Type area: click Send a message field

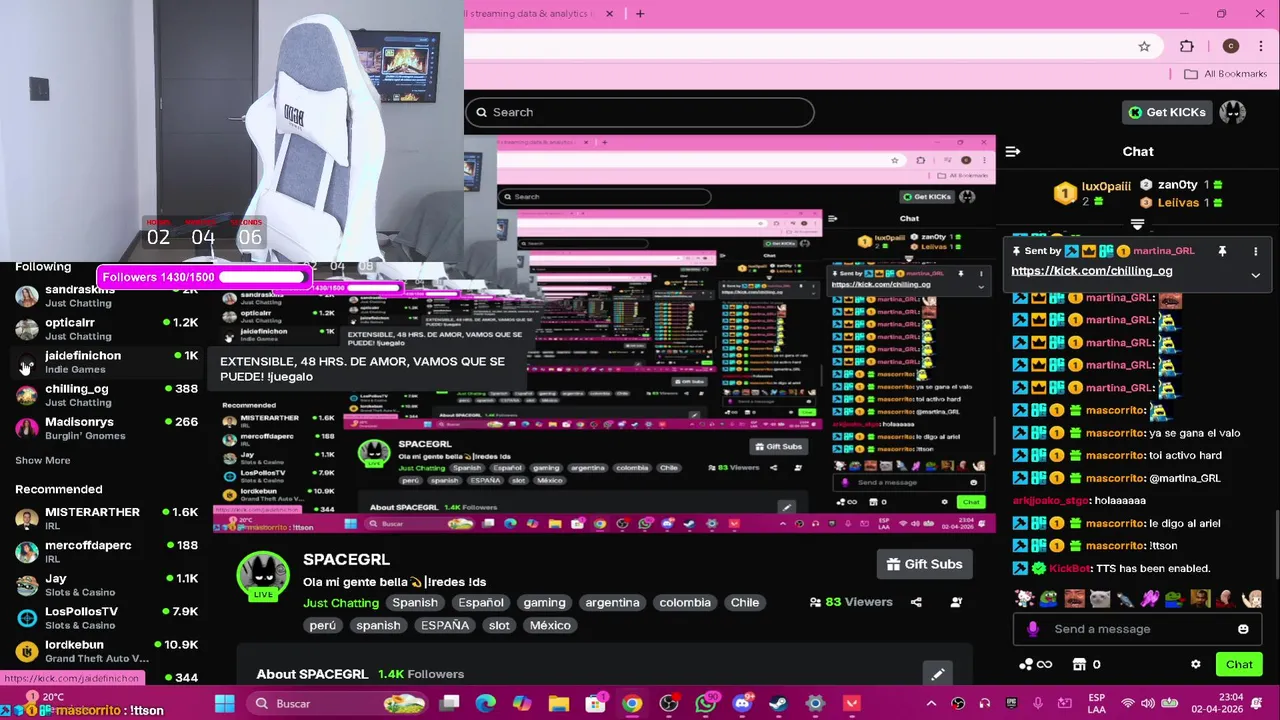pyautogui.click(x=1138, y=629)
